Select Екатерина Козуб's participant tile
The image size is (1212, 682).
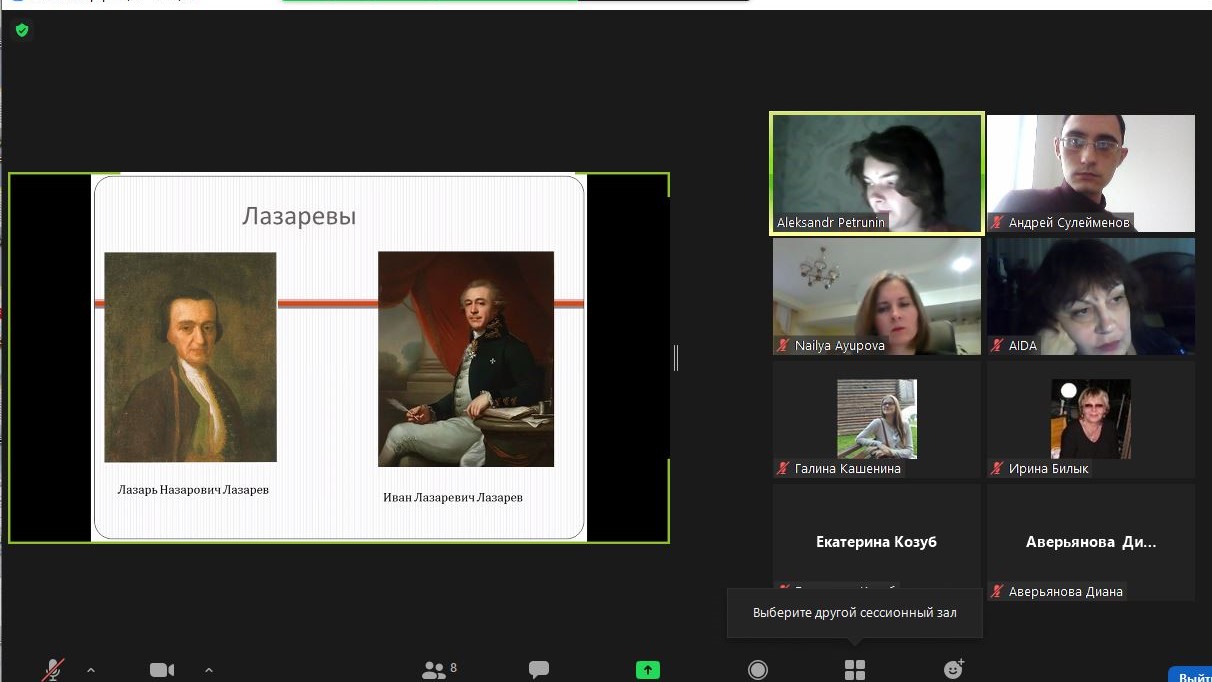coord(877,542)
